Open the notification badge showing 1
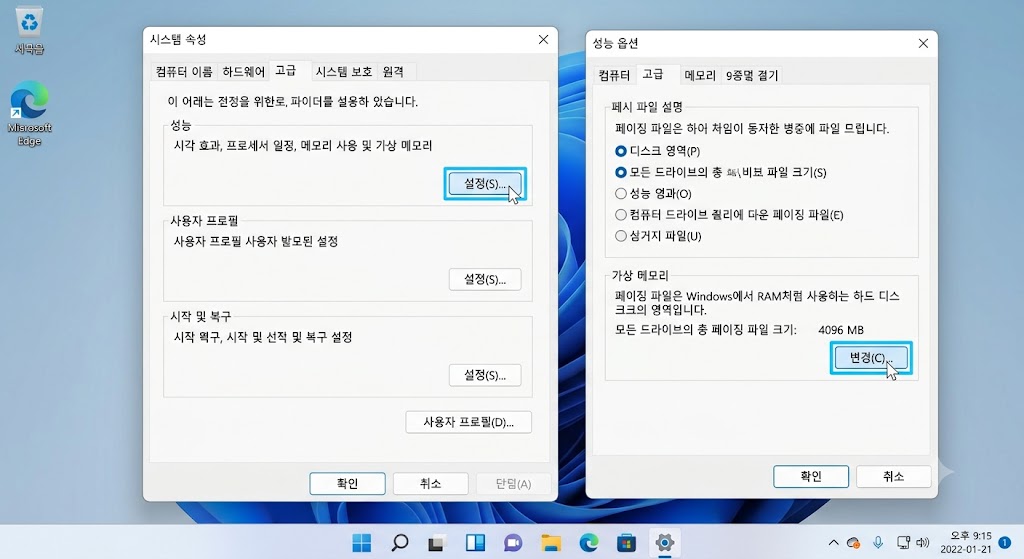Image resolution: width=1024 pixels, height=559 pixels. point(1005,543)
